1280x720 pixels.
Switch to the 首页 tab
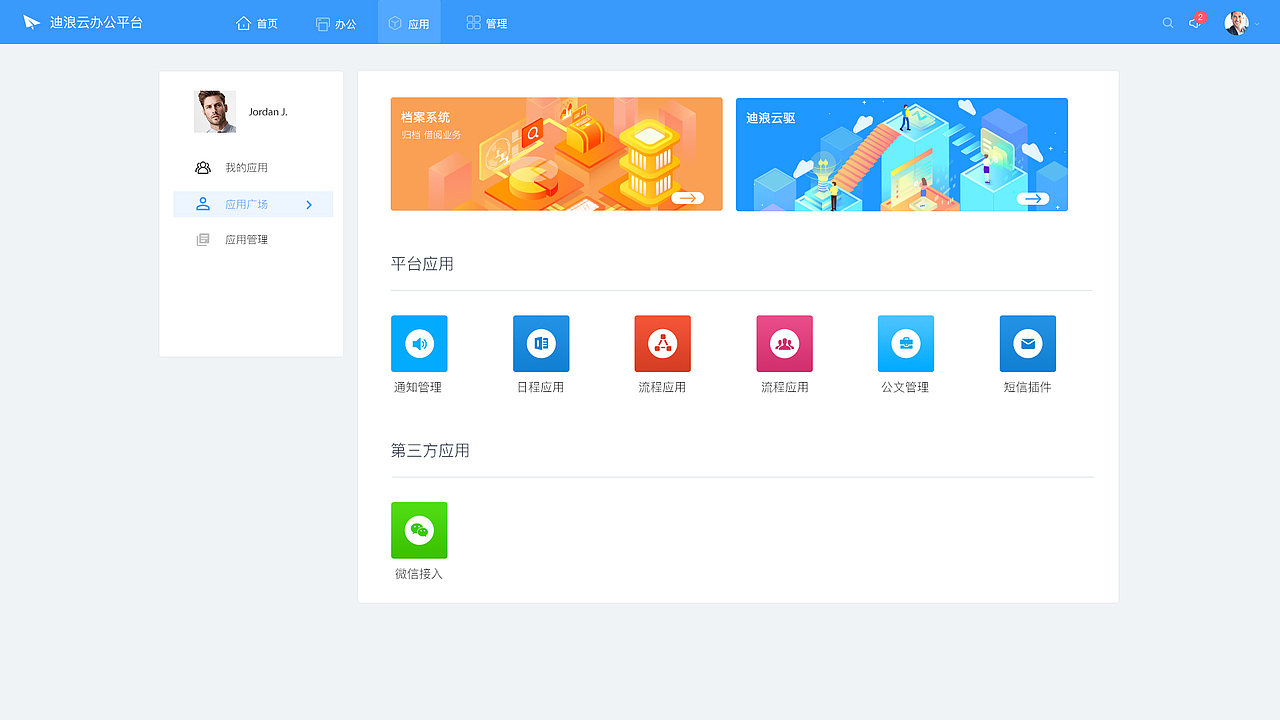click(x=257, y=21)
